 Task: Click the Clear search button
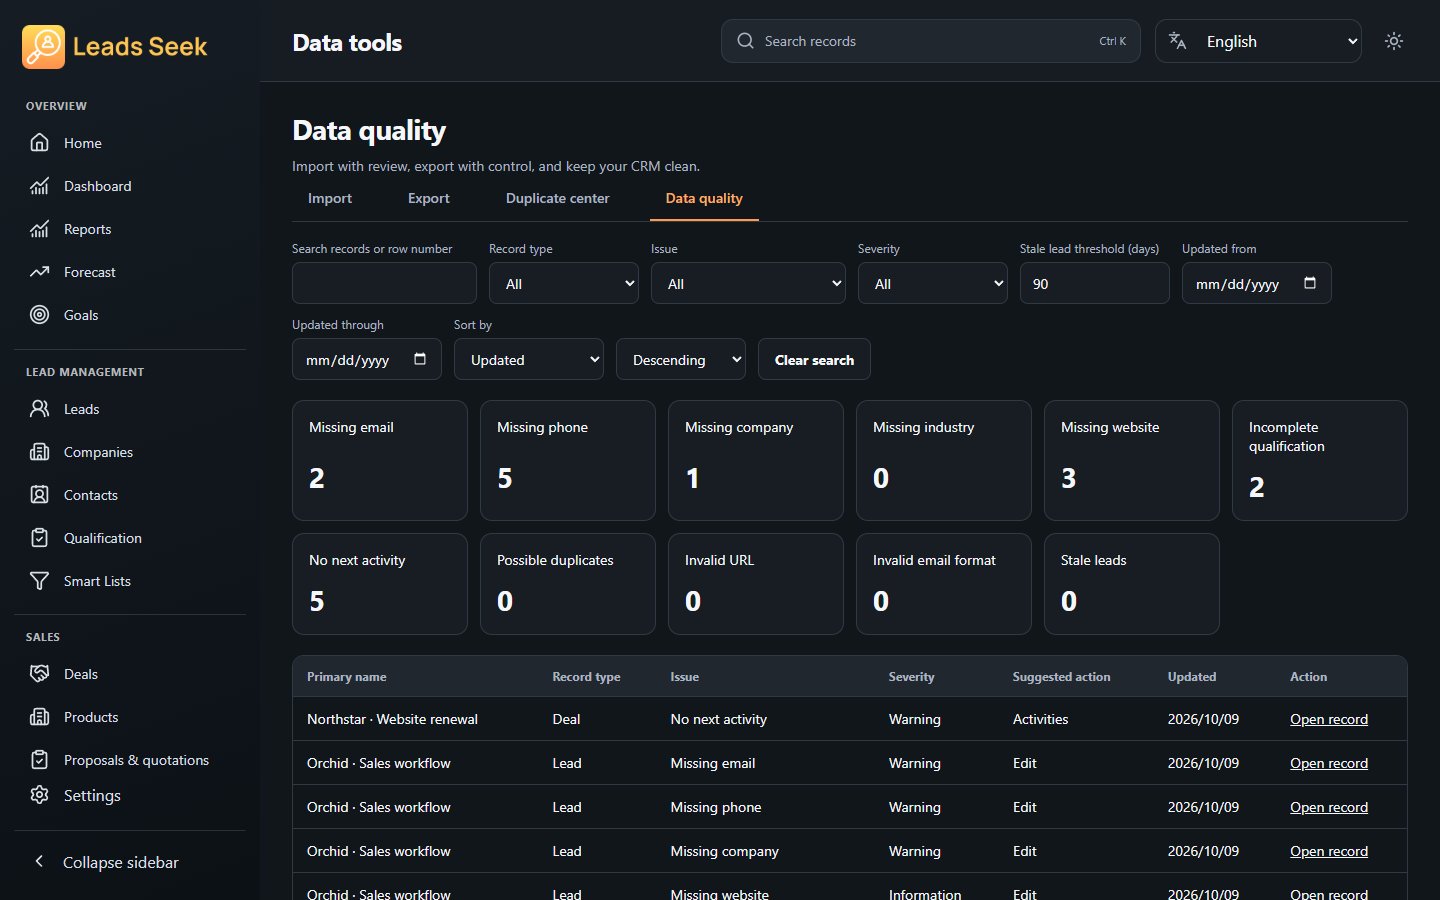tap(814, 359)
